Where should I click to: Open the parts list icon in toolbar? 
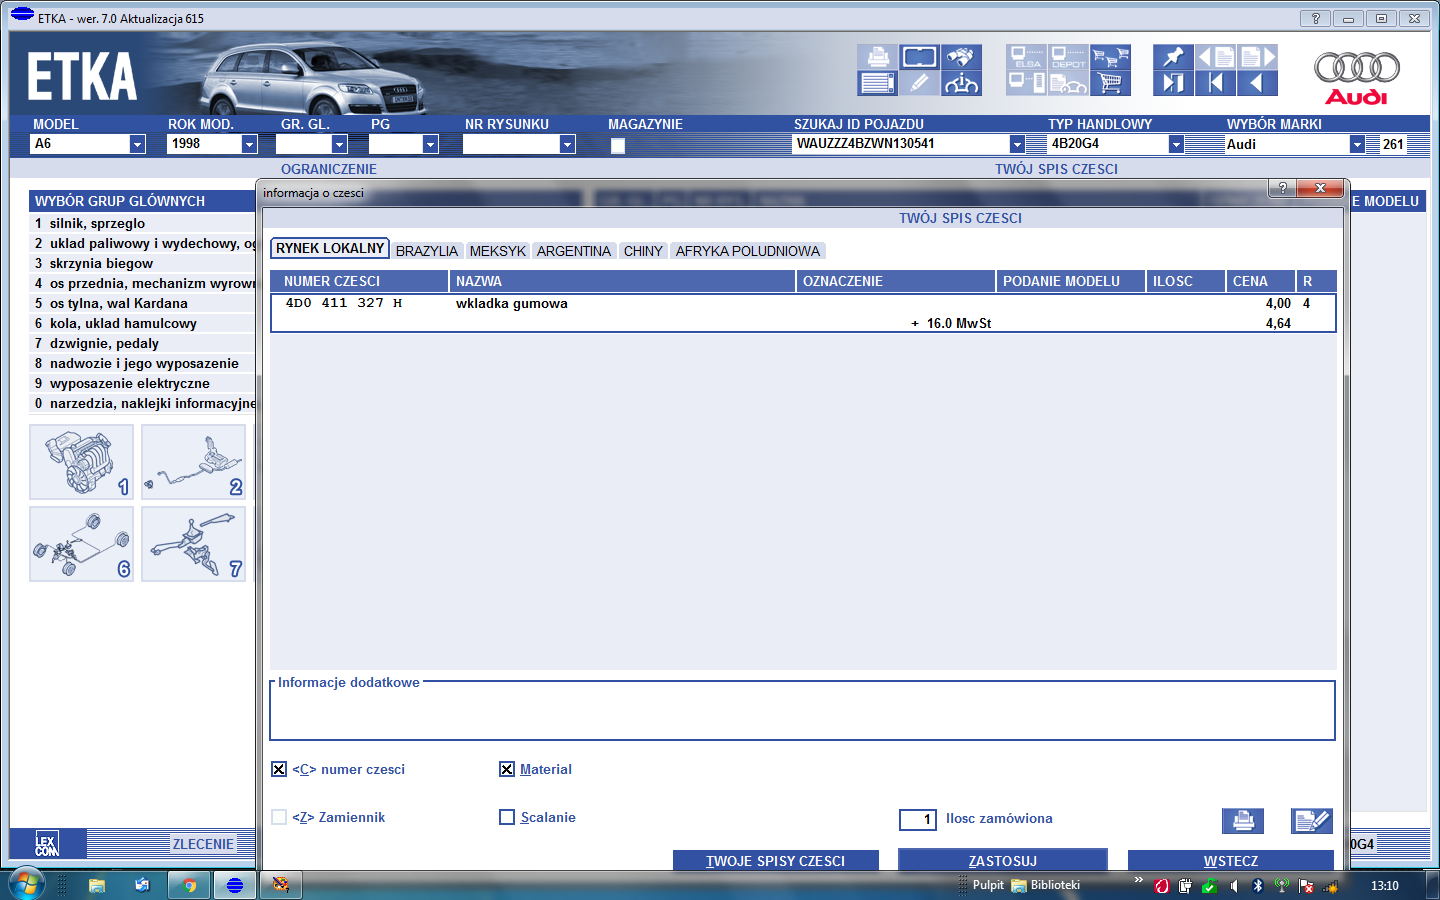point(877,83)
